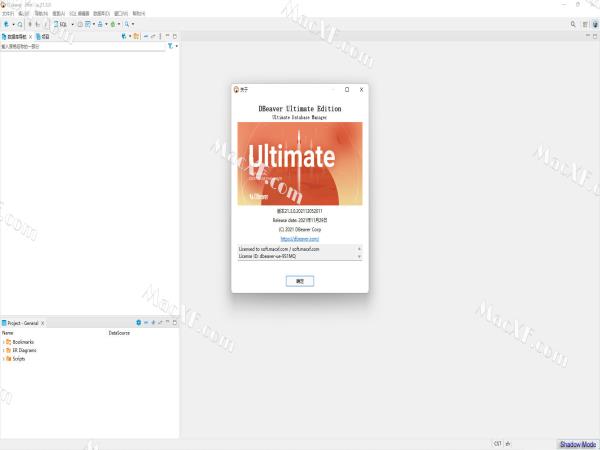Open the SQL 编辑器 menu

(79, 13)
